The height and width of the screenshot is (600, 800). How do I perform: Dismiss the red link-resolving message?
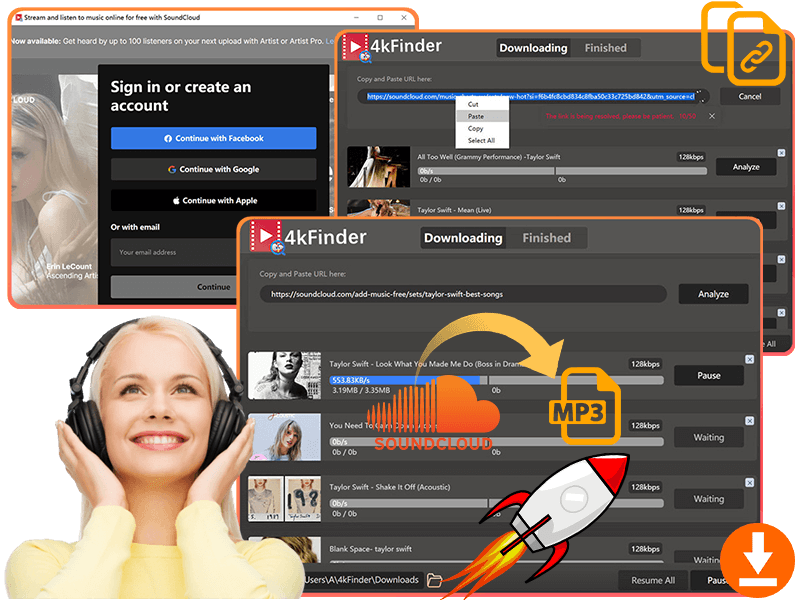click(712, 116)
